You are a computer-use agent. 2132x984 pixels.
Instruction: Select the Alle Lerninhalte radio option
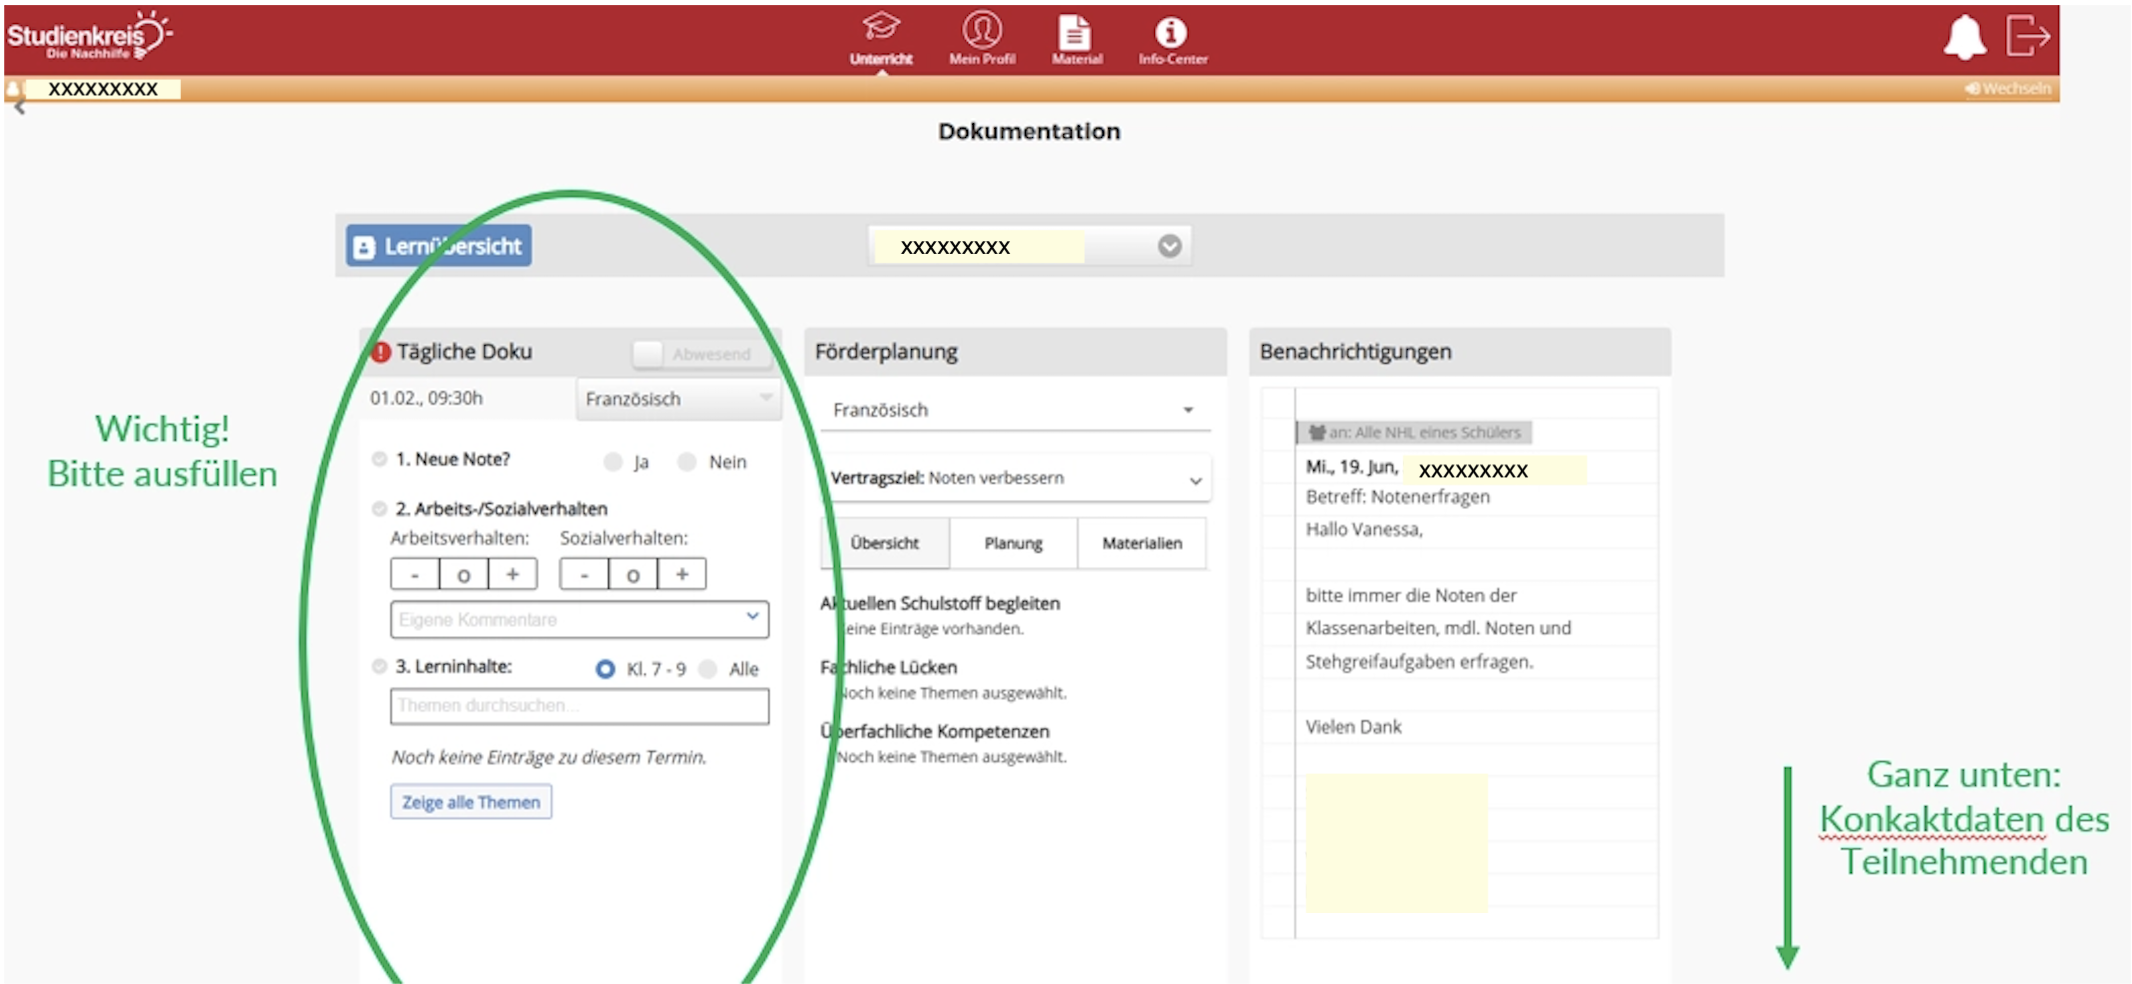pyautogui.click(x=708, y=669)
